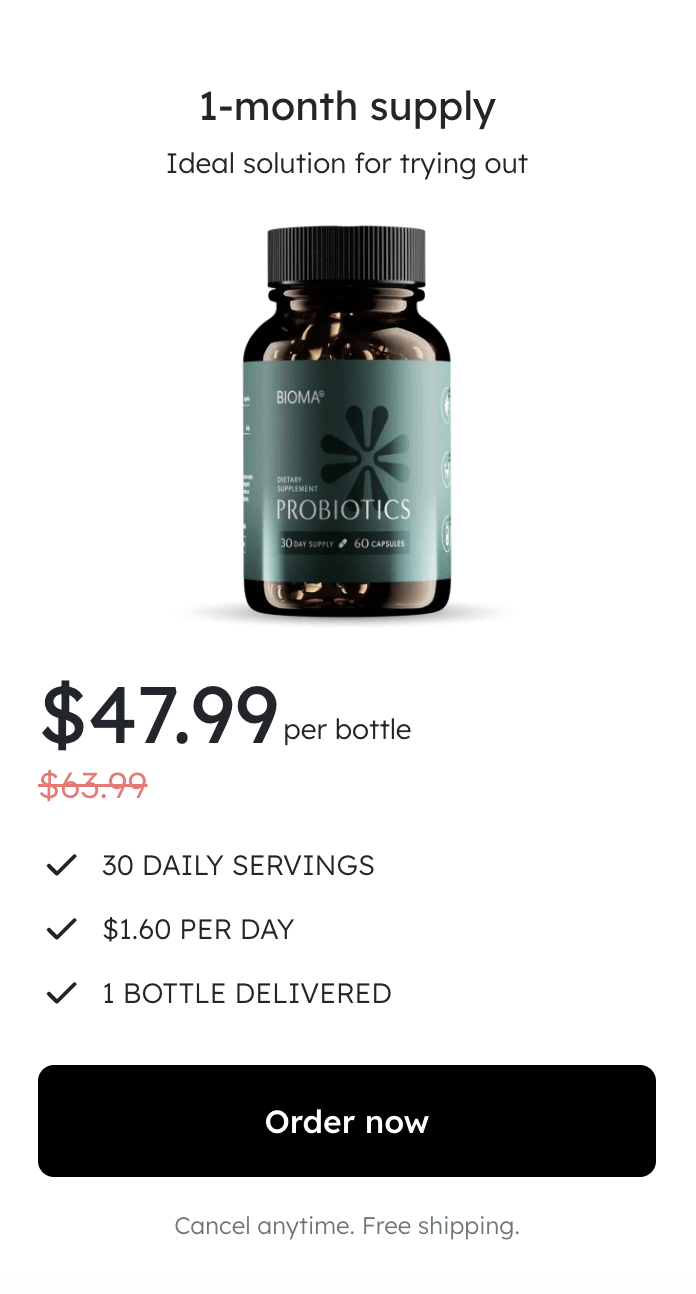Click the checkmark beside 30 Daily Servings
Image resolution: width=696 pixels, height=1294 pixels.
coord(62,865)
